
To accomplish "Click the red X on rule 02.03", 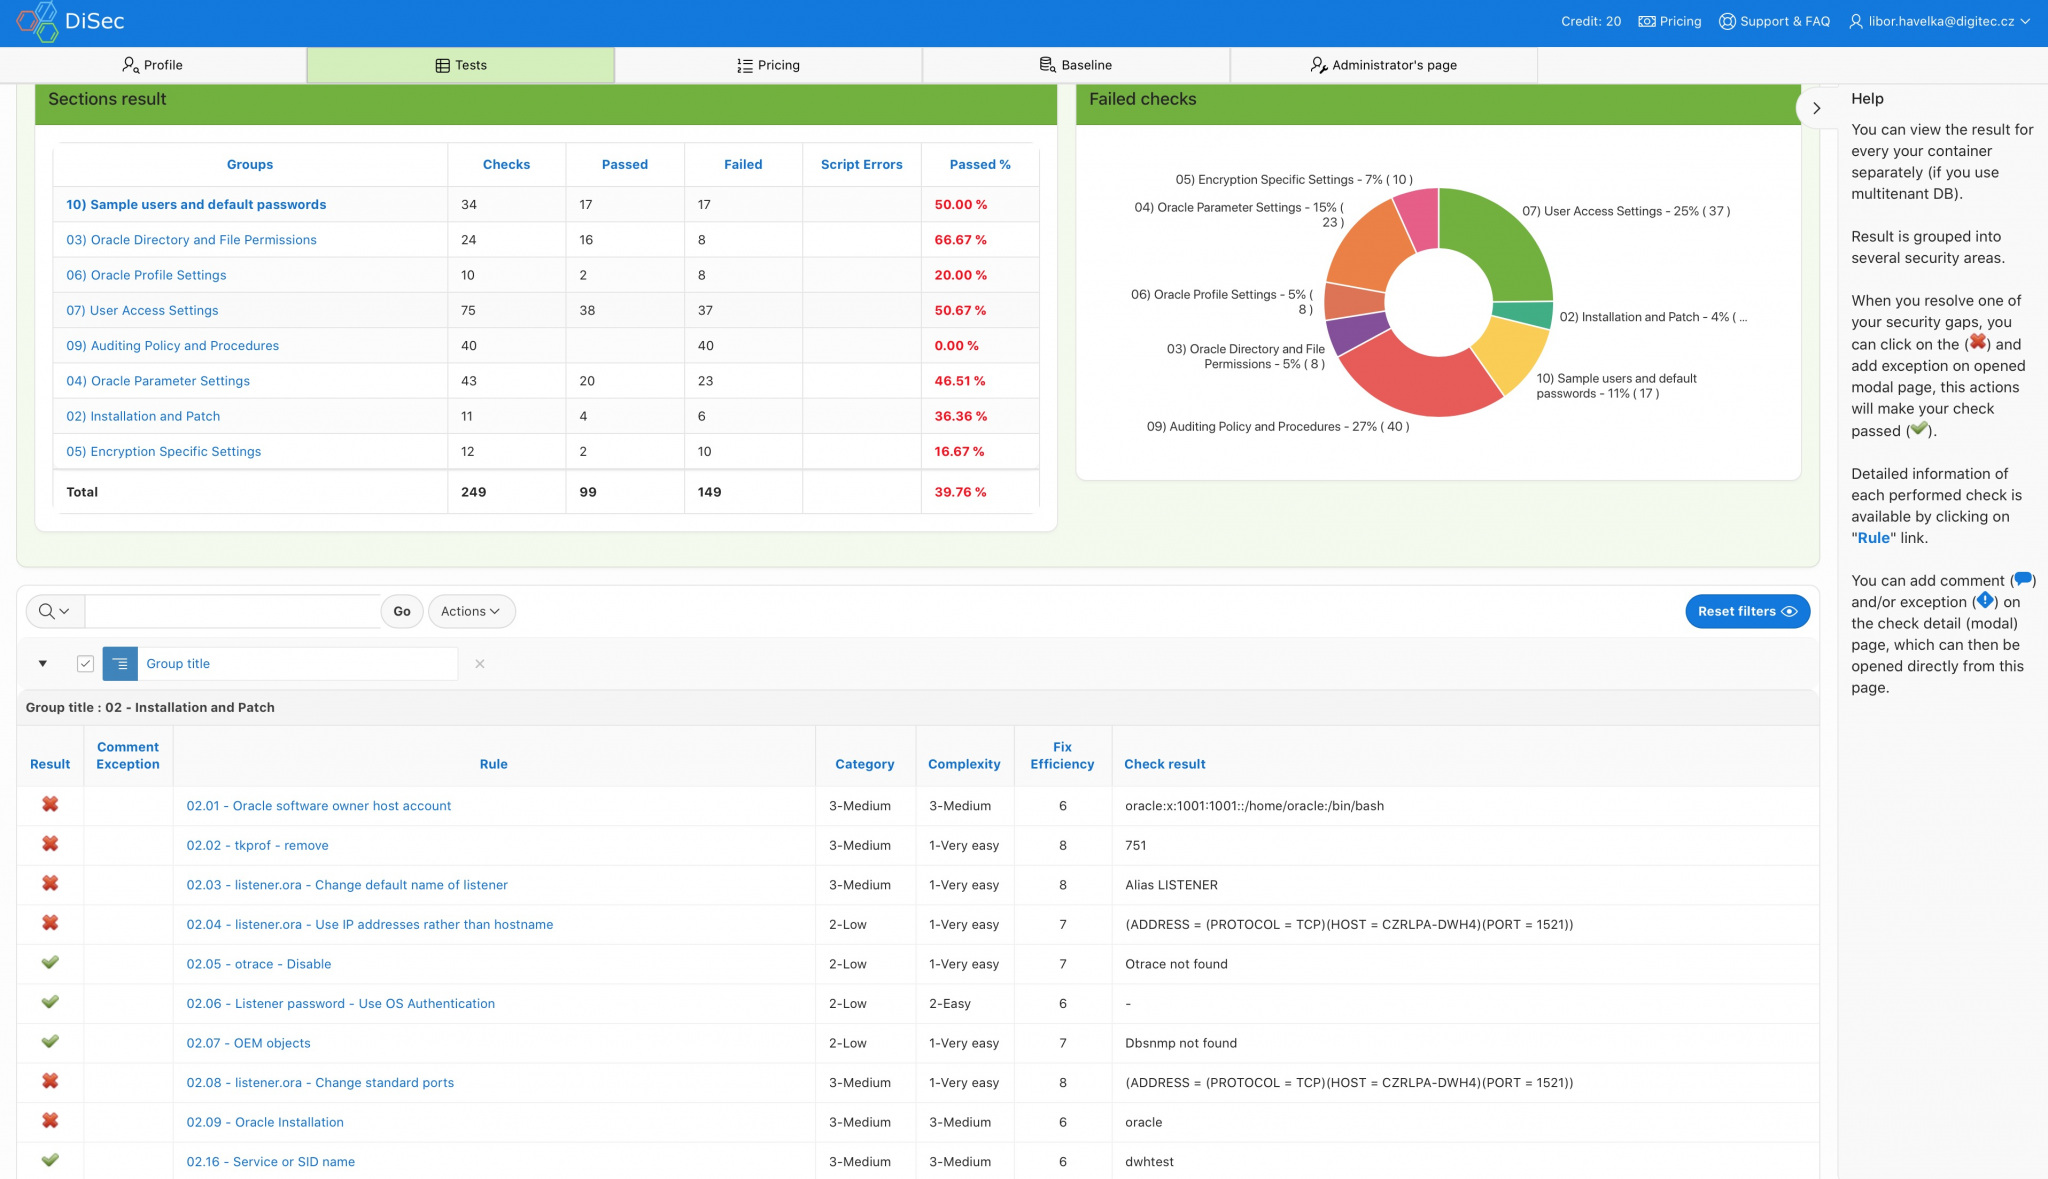I will point(50,884).
